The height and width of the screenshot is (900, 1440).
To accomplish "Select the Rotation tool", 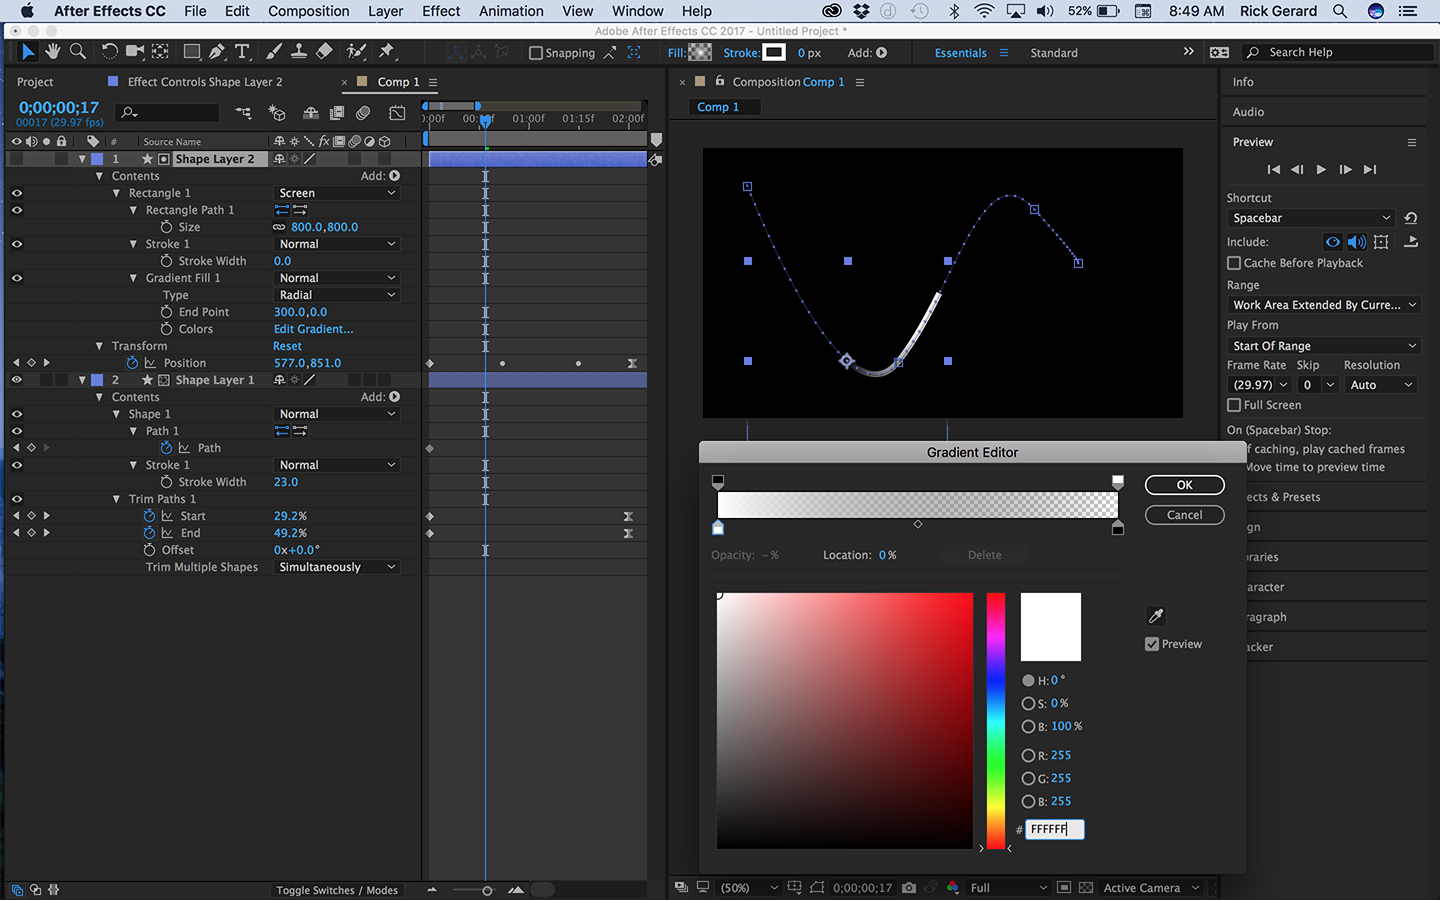I will 109,52.
